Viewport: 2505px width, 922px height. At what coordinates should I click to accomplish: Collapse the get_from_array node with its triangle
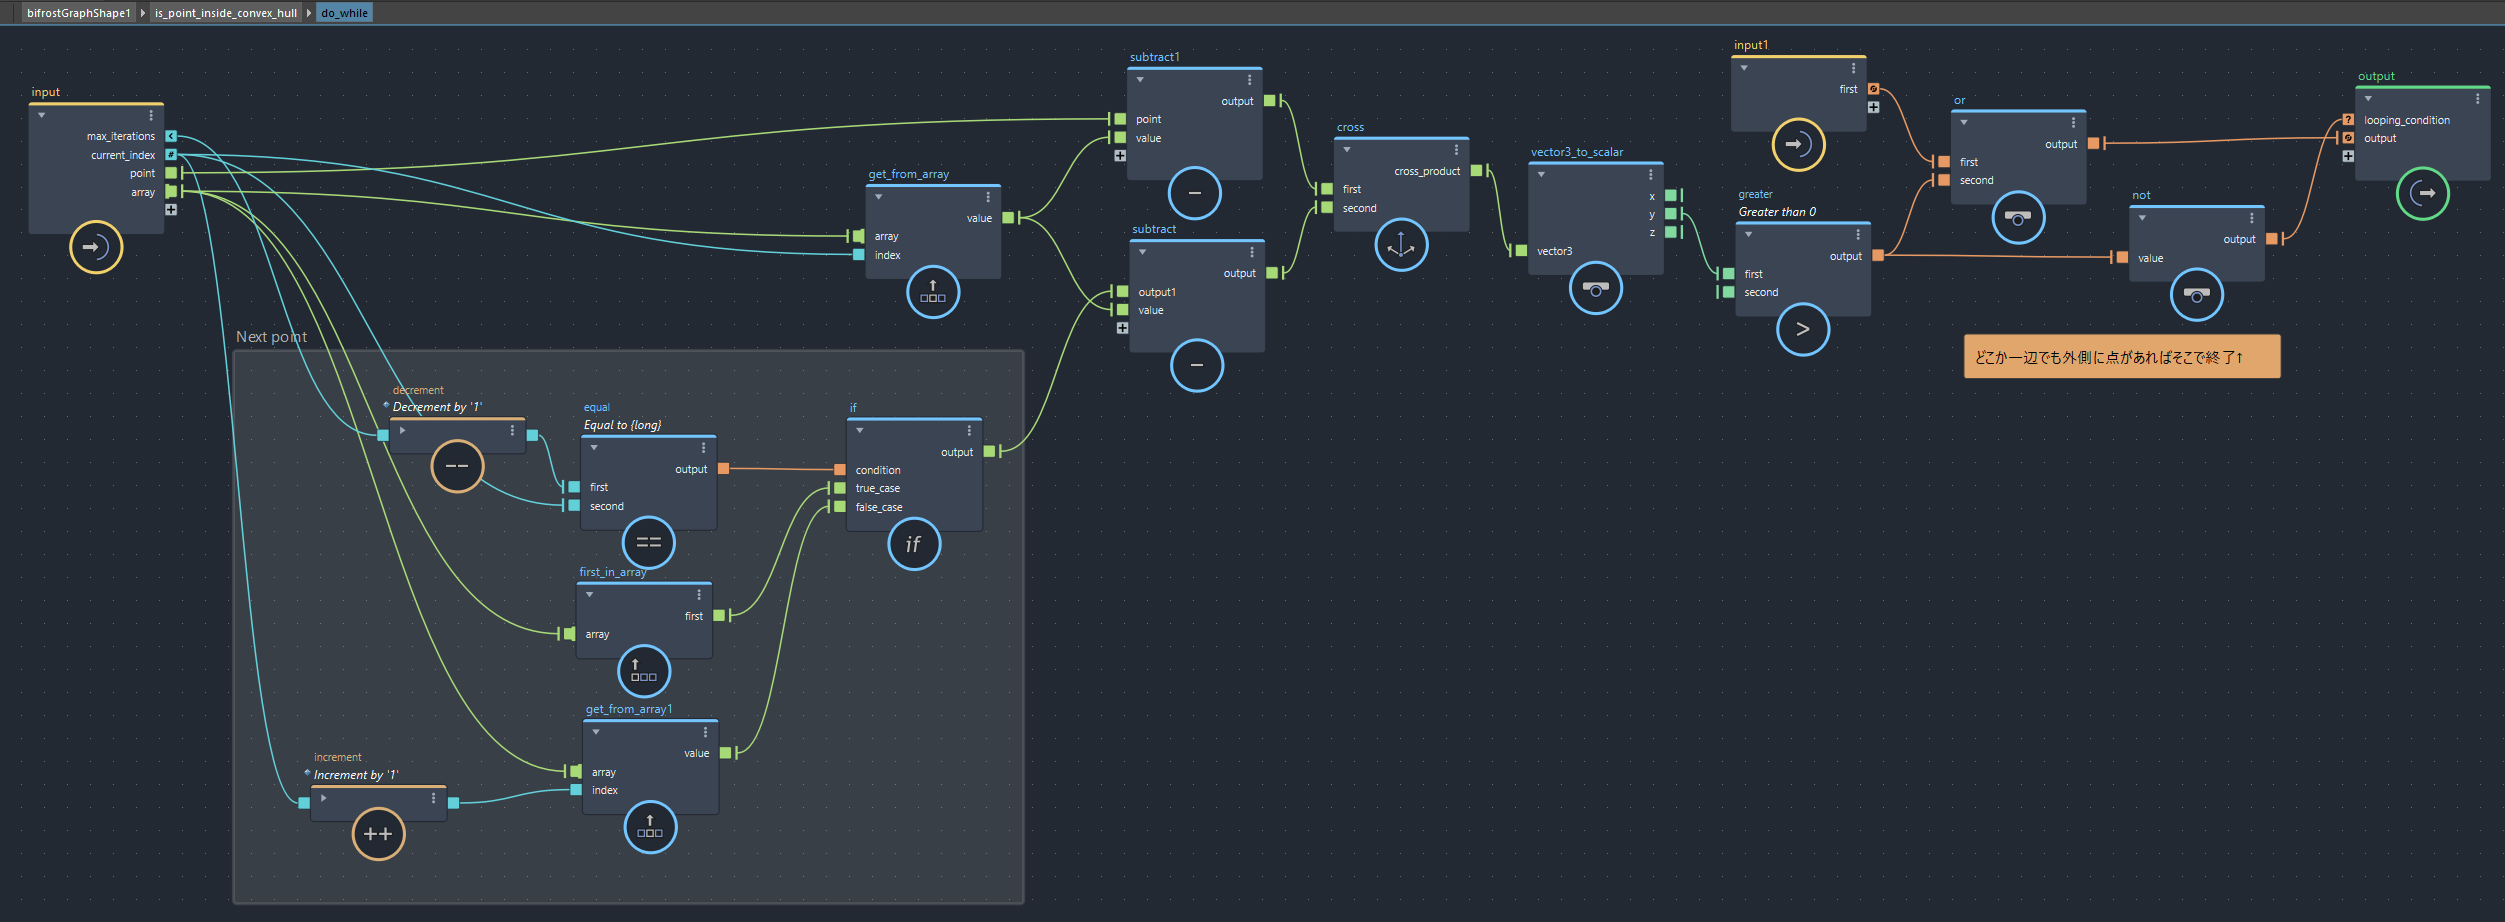(879, 197)
